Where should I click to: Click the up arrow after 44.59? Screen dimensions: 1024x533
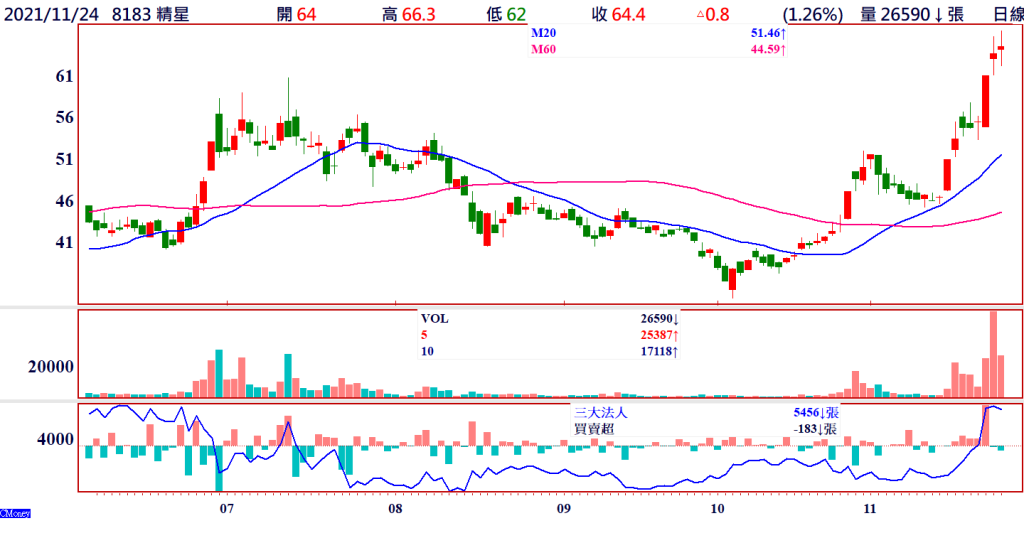783,50
